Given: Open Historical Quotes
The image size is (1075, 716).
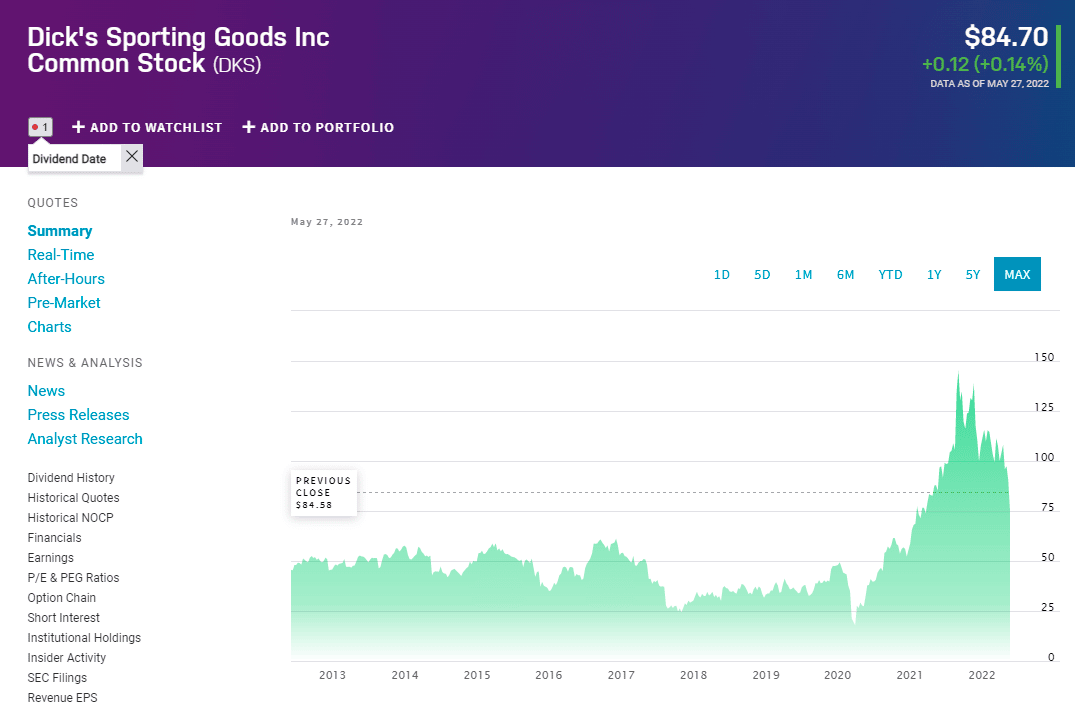Looking at the screenshot, I should click(x=73, y=497).
